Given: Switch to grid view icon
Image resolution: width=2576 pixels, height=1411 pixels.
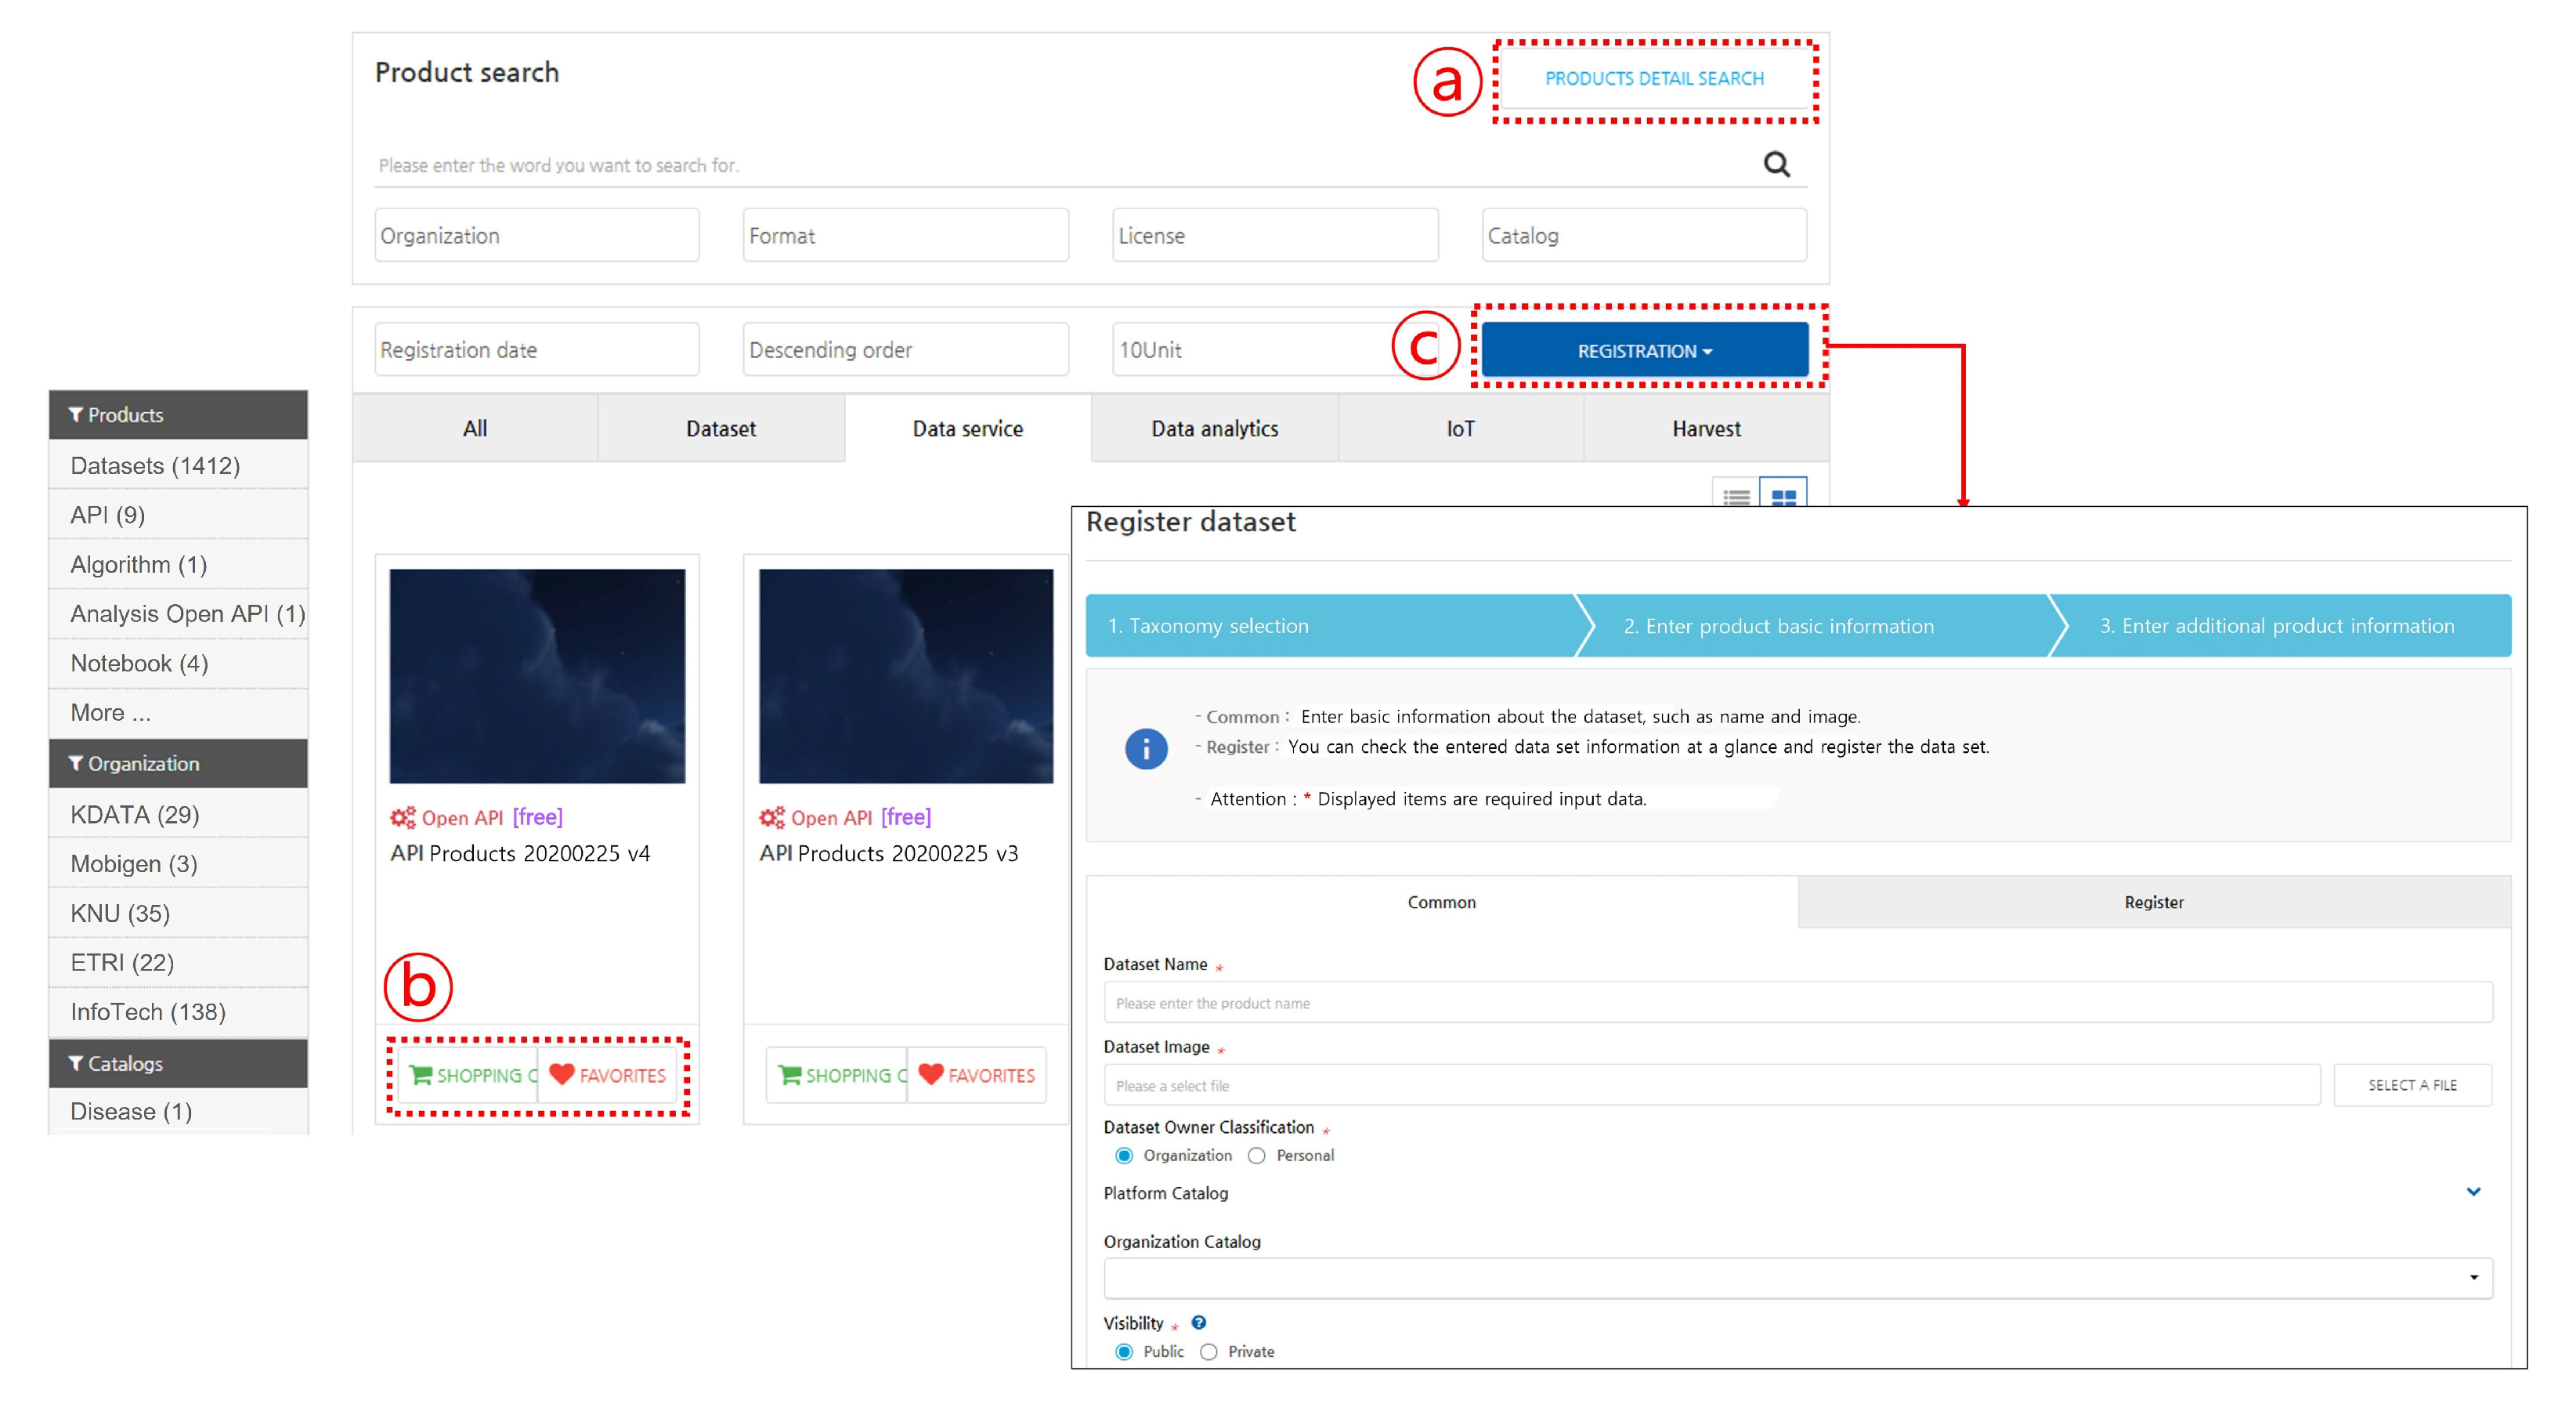Looking at the screenshot, I should (1783, 496).
